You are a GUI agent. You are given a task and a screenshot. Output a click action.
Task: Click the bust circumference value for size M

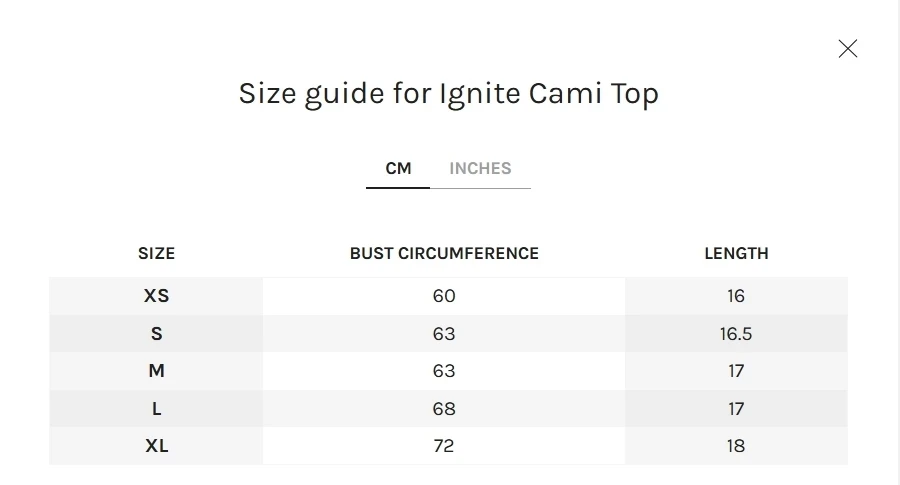tap(444, 371)
